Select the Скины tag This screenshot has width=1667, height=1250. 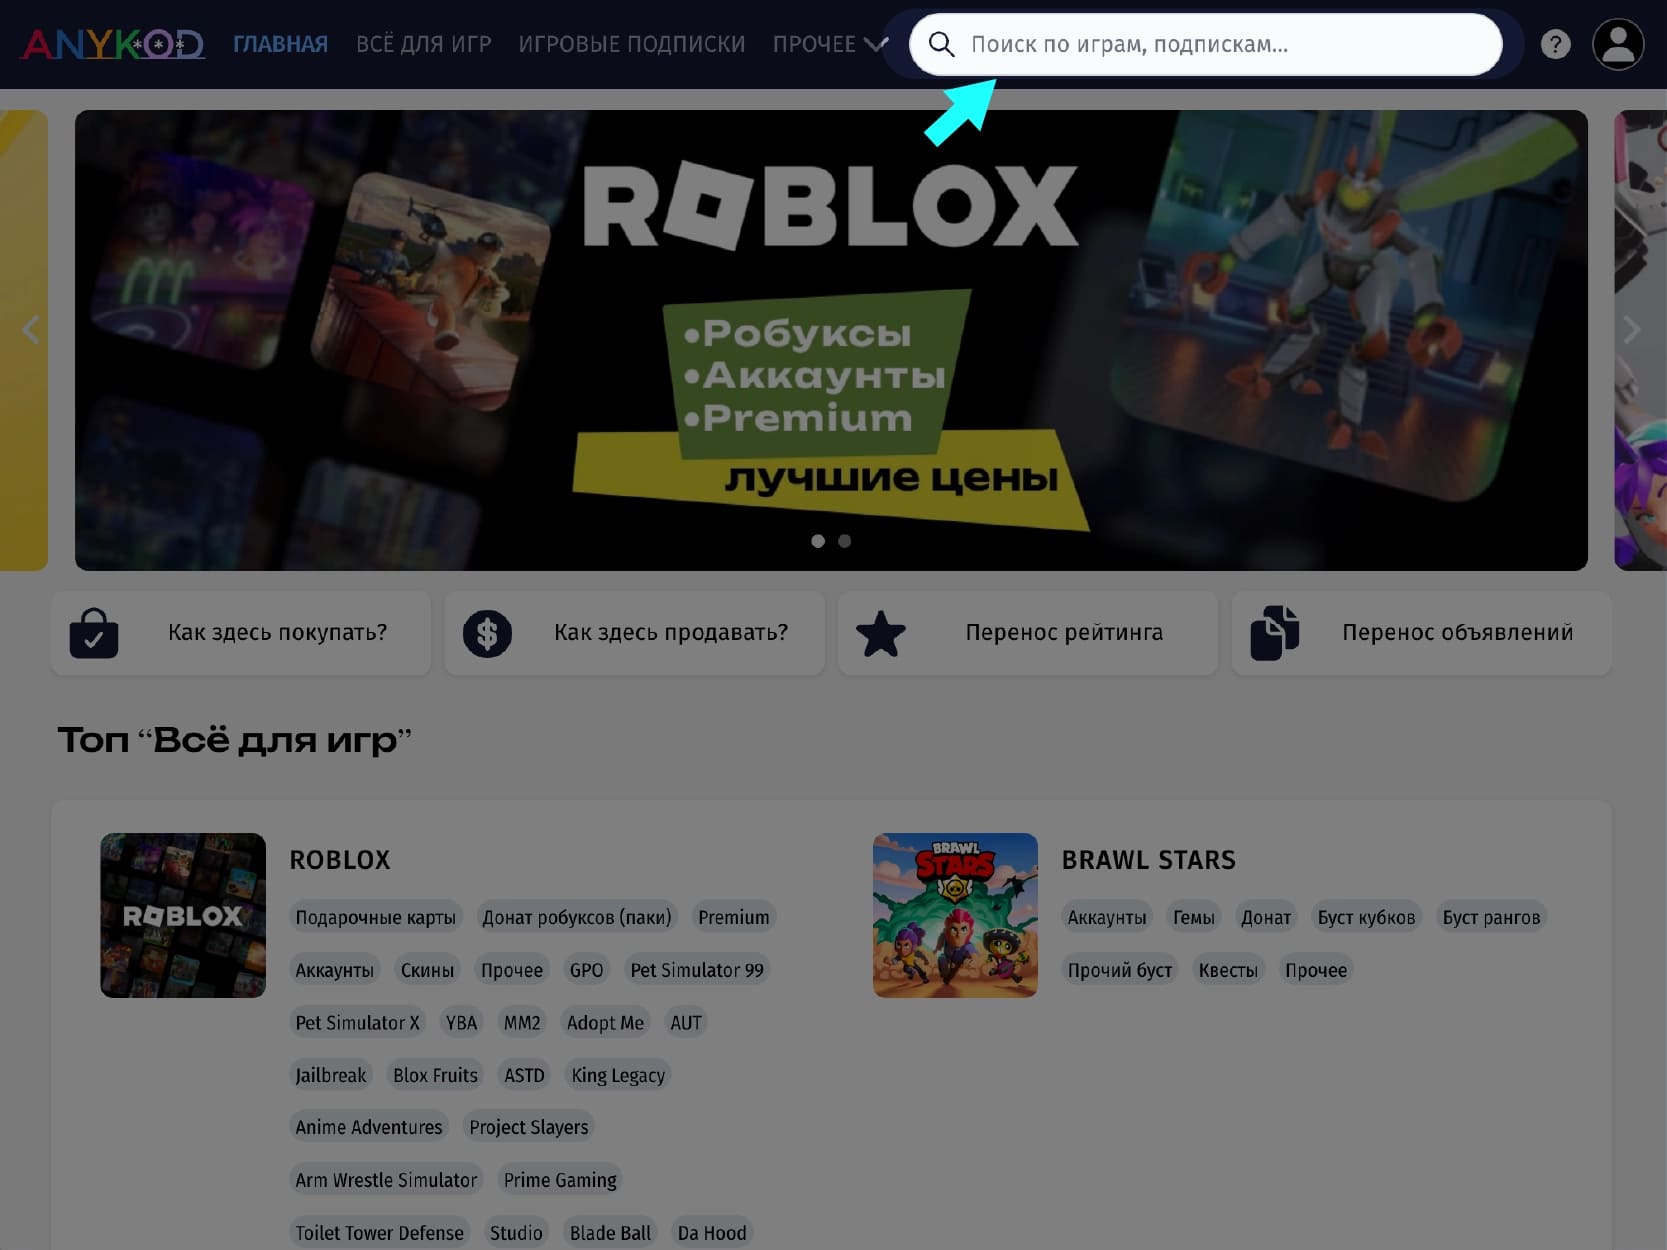(427, 970)
